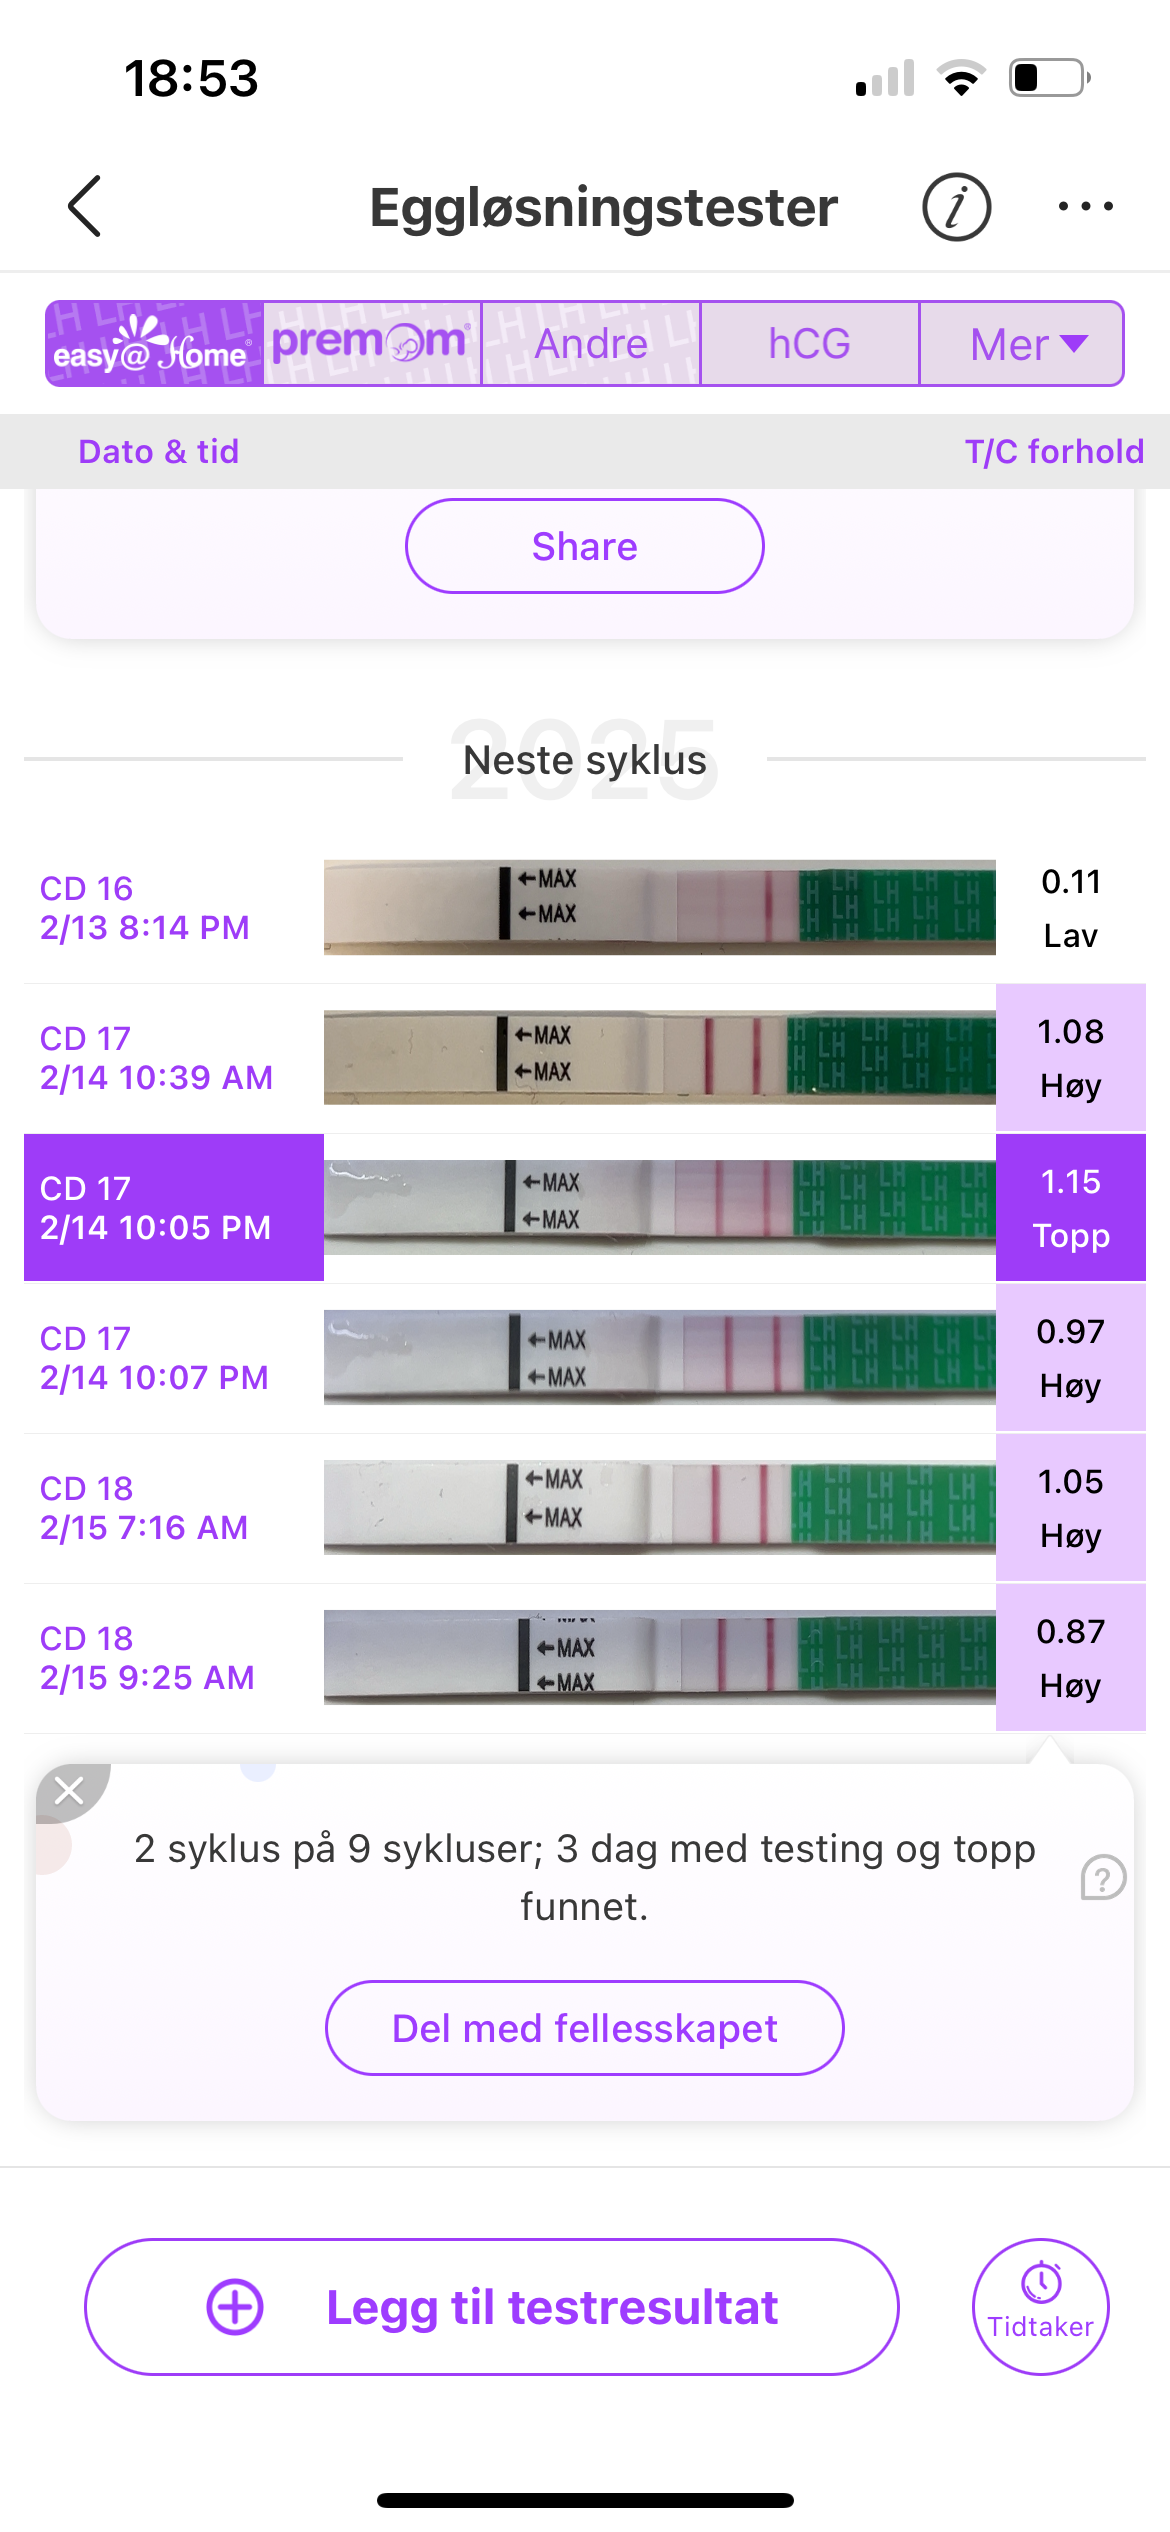Image resolution: width=1170 pixels, height=2532 pixels.
Task: Open the CD 16 test strip photo
Action: (659, 907)
